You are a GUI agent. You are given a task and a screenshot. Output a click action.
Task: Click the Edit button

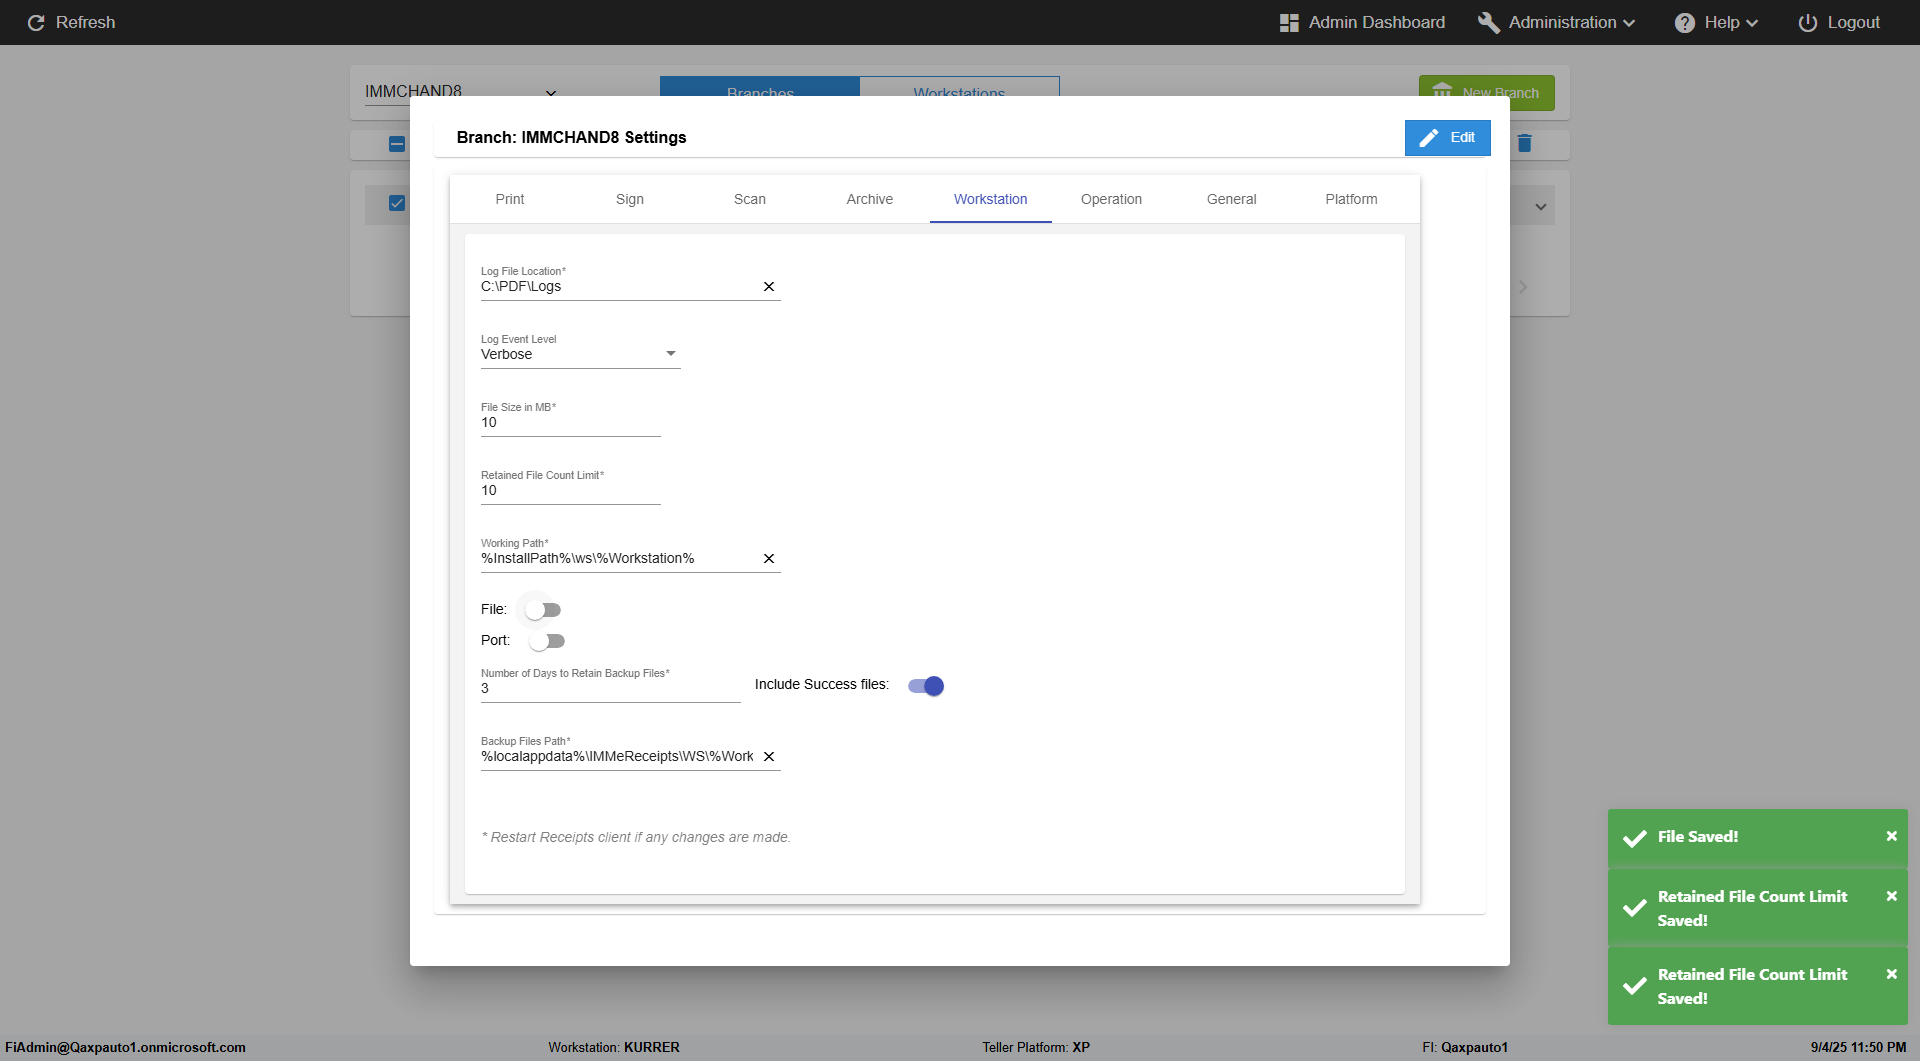click(x=1448, y=138)
